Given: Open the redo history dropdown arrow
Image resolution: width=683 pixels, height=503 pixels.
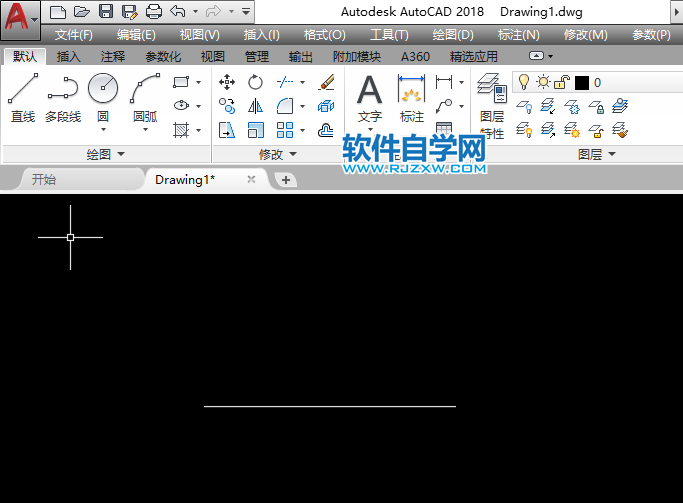Looking at the screenshot, I should [231, 11].
